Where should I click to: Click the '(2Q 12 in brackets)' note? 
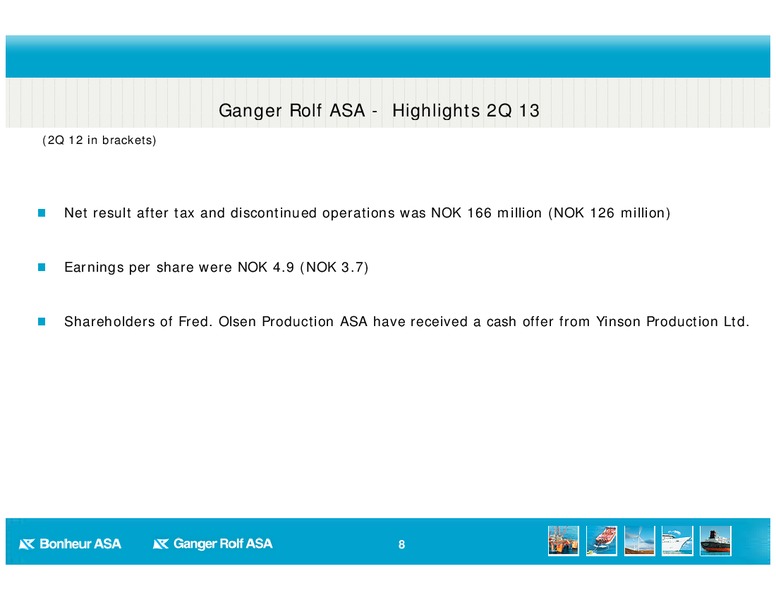point(99,140)
